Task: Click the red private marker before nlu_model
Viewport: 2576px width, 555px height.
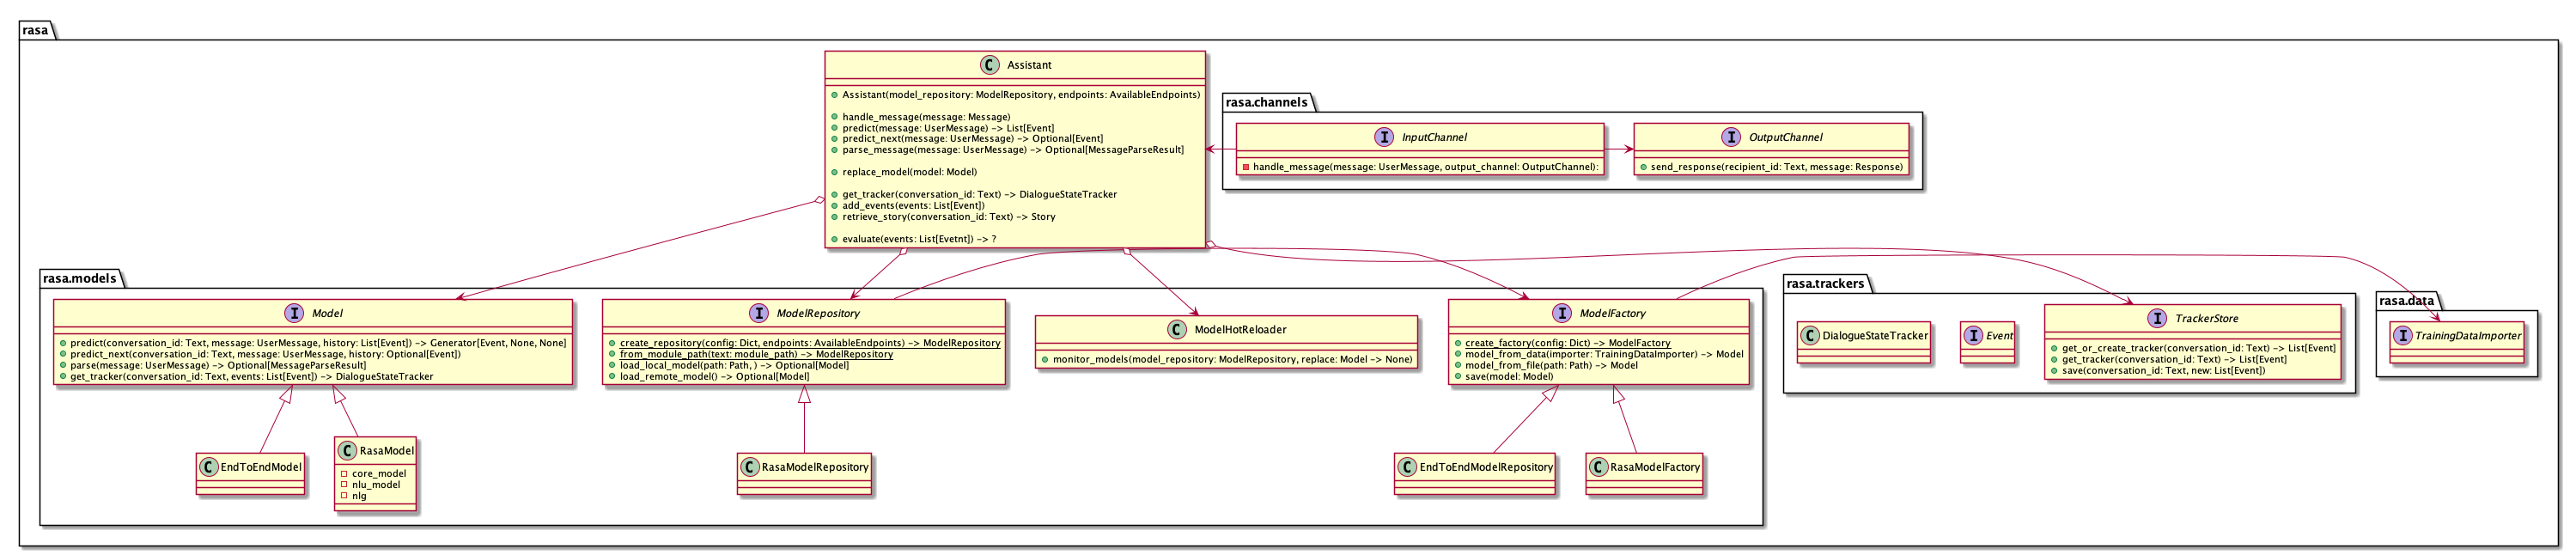Action: point(344,485)
